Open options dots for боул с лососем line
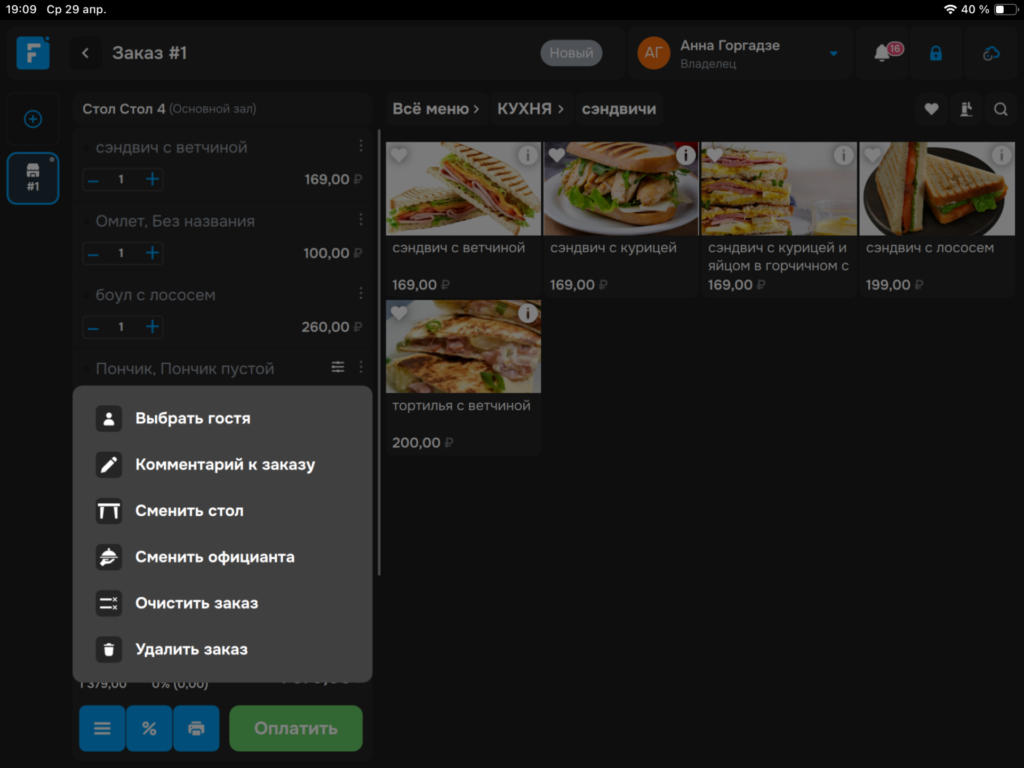Viewport: 1024px width, 768px height. tap(361, 294)
